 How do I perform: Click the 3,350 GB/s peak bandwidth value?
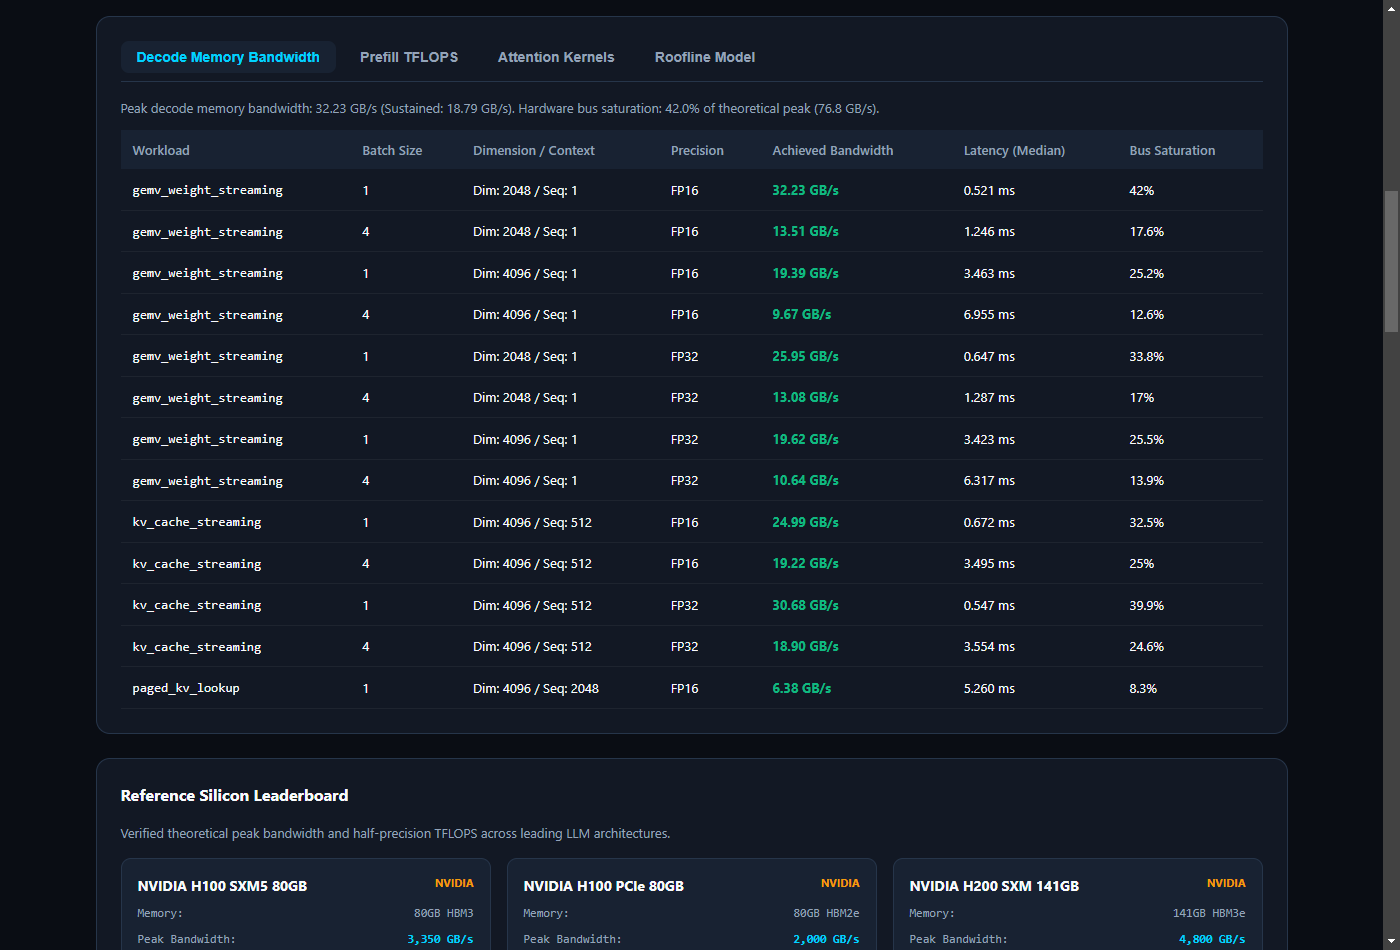click(x=440, y=939)
